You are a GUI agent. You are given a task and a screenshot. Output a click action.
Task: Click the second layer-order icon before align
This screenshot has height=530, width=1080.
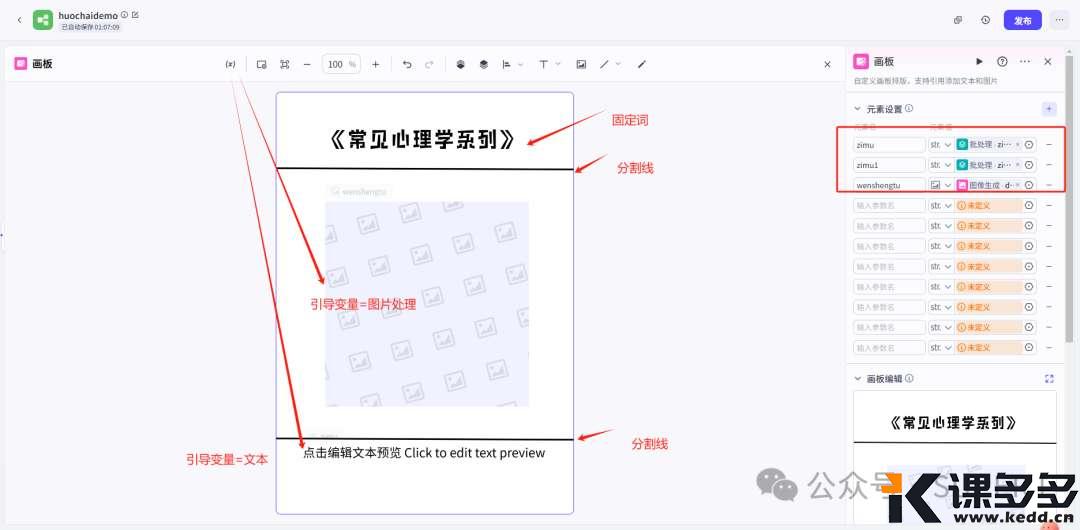tap(484, 64)
